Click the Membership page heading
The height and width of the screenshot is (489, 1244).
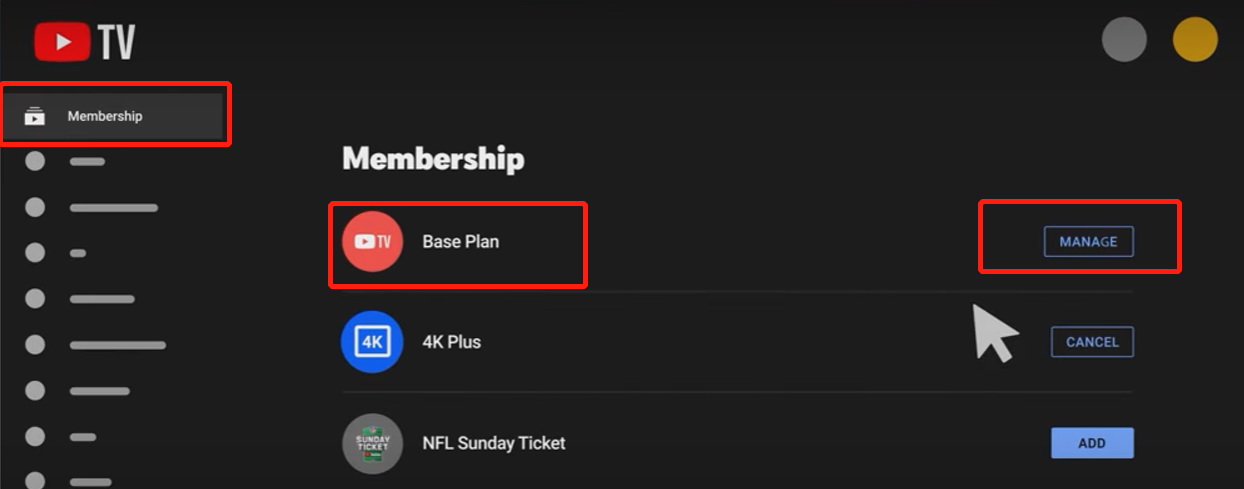(433, 159)
